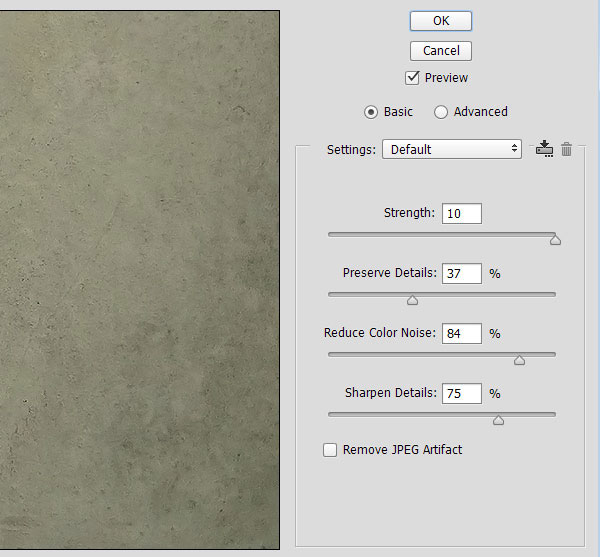
Task: Click the Strength value field
Action: [461, 213]
